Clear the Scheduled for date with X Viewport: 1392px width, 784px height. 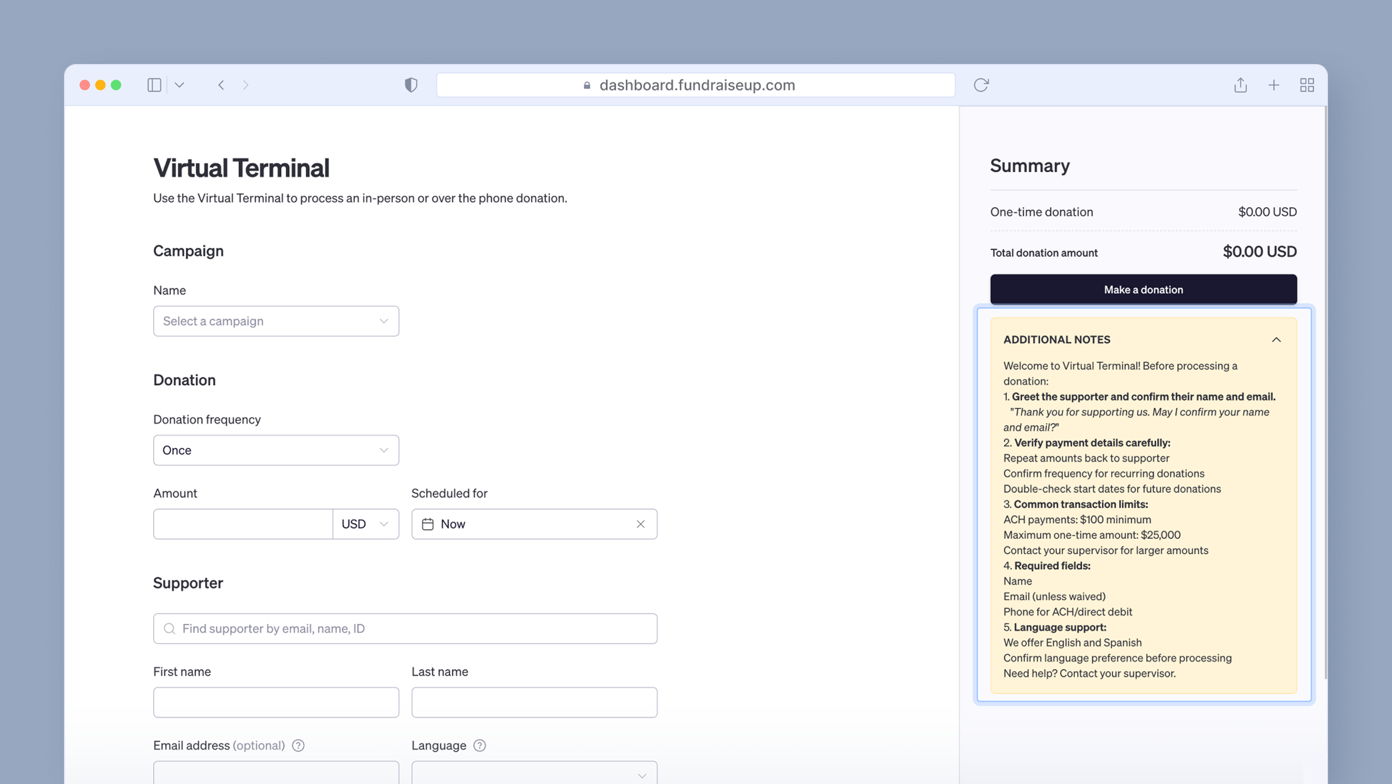[x=640, y=524]
